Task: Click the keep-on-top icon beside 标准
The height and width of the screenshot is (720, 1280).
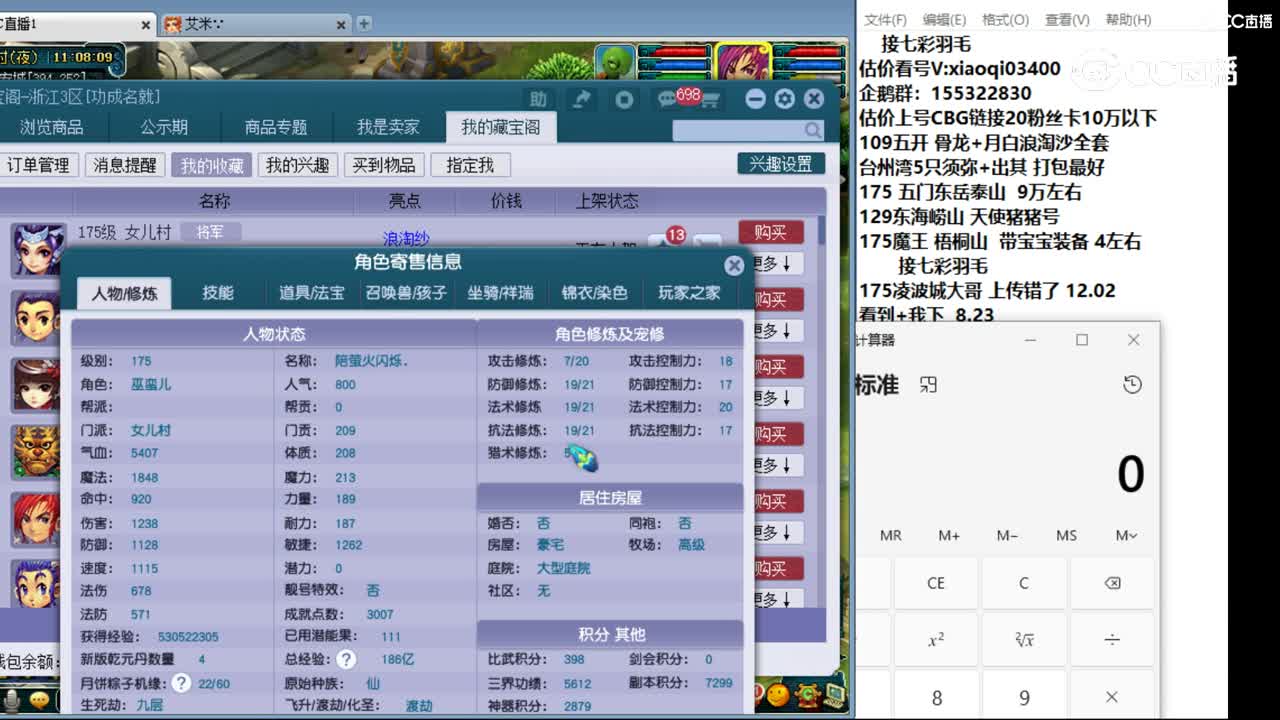Action: pyautogui.click(x=928, y=383)
